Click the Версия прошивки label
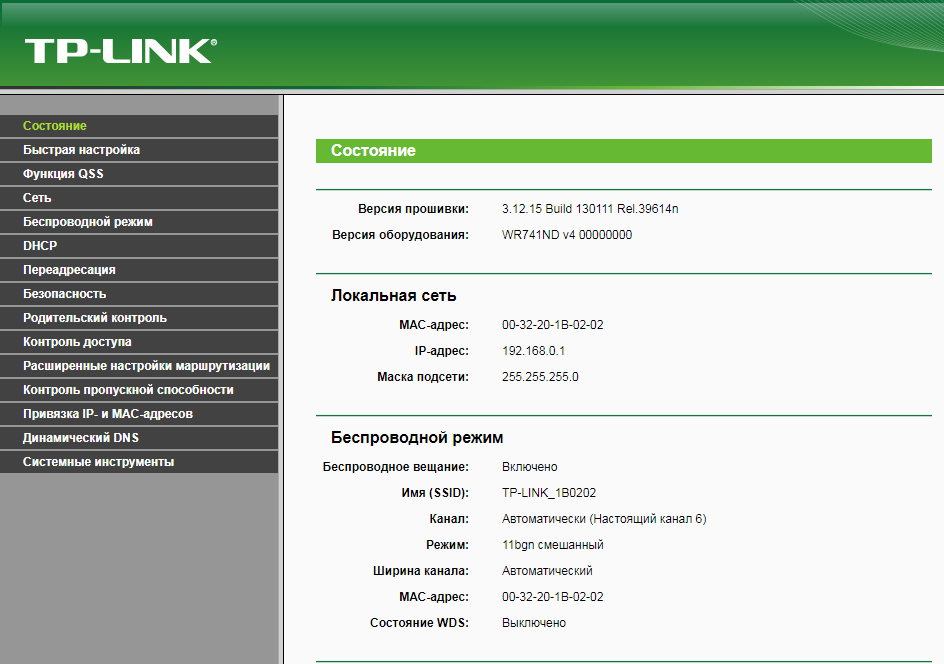Viewport: 944px width, 664px height. 413,209
